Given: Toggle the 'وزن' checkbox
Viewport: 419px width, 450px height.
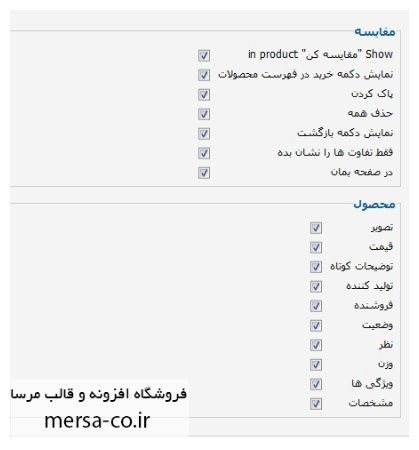Looking at the screenshot, I should pos(316,365).
